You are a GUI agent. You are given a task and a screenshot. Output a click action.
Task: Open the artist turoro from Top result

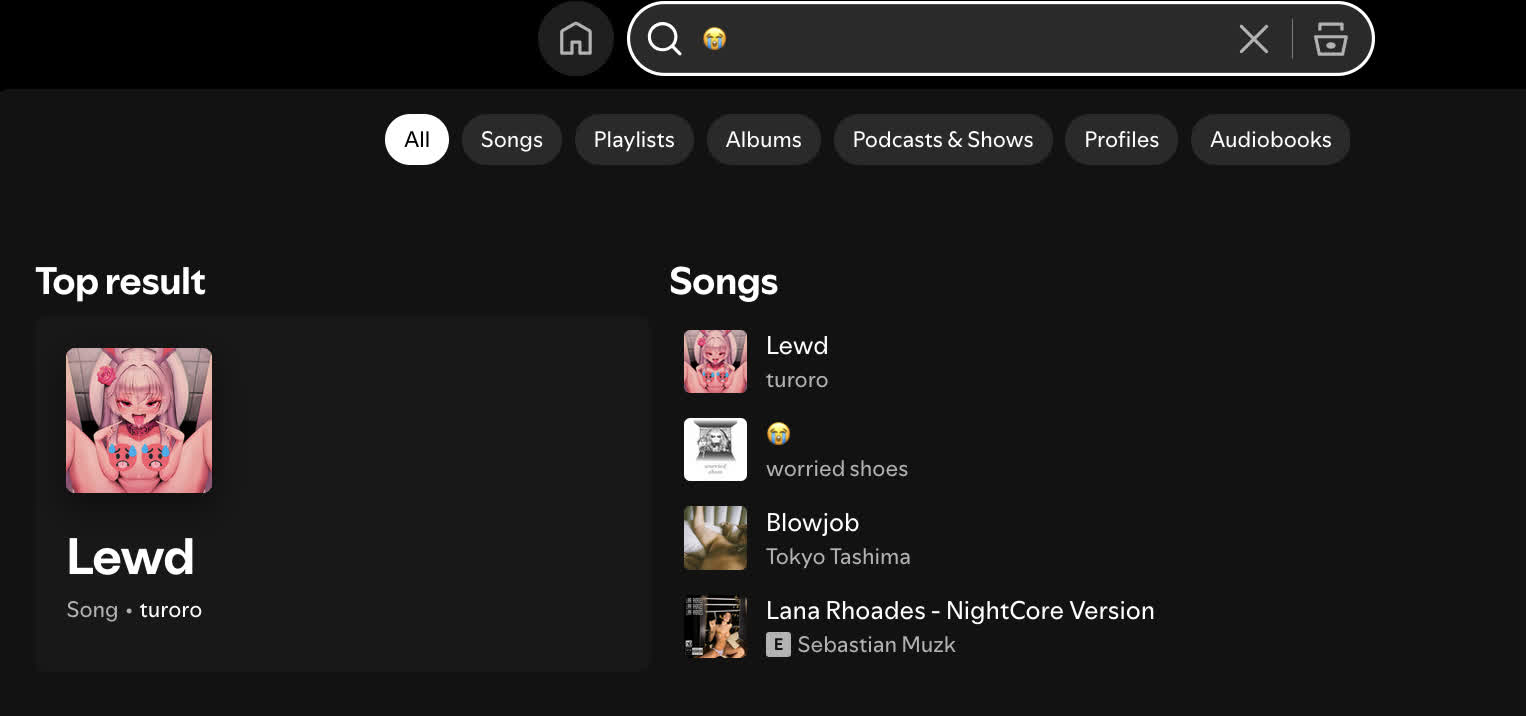click(171, 609)
